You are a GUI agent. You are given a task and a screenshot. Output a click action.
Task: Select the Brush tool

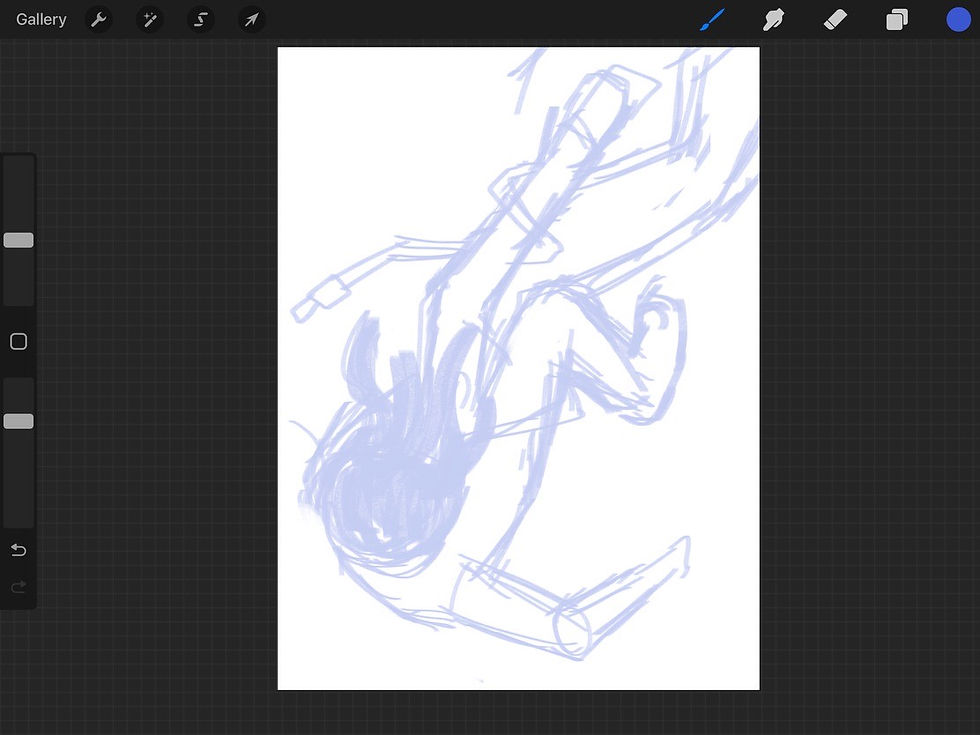point(712,20)
